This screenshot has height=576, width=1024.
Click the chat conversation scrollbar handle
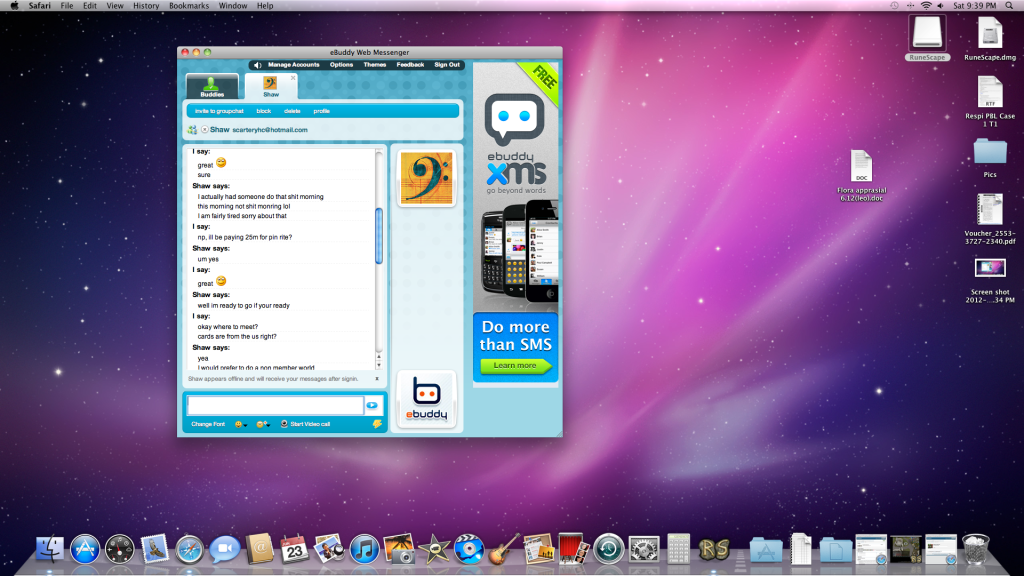tap(379, 236)
